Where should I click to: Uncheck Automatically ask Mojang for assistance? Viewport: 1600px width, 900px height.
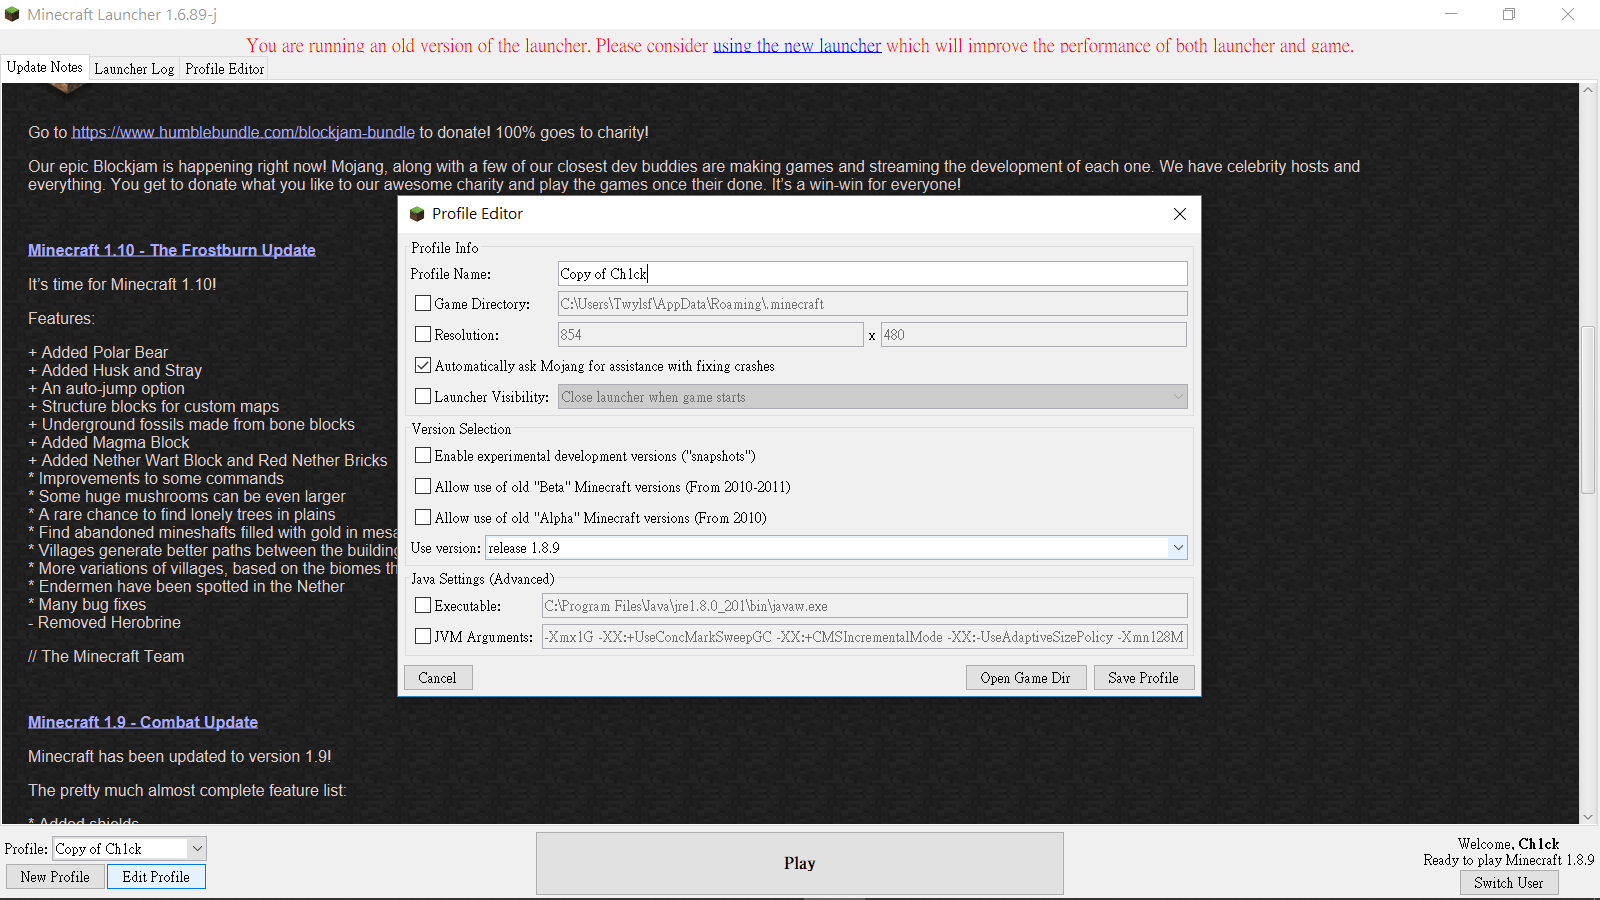pos(423,365)
